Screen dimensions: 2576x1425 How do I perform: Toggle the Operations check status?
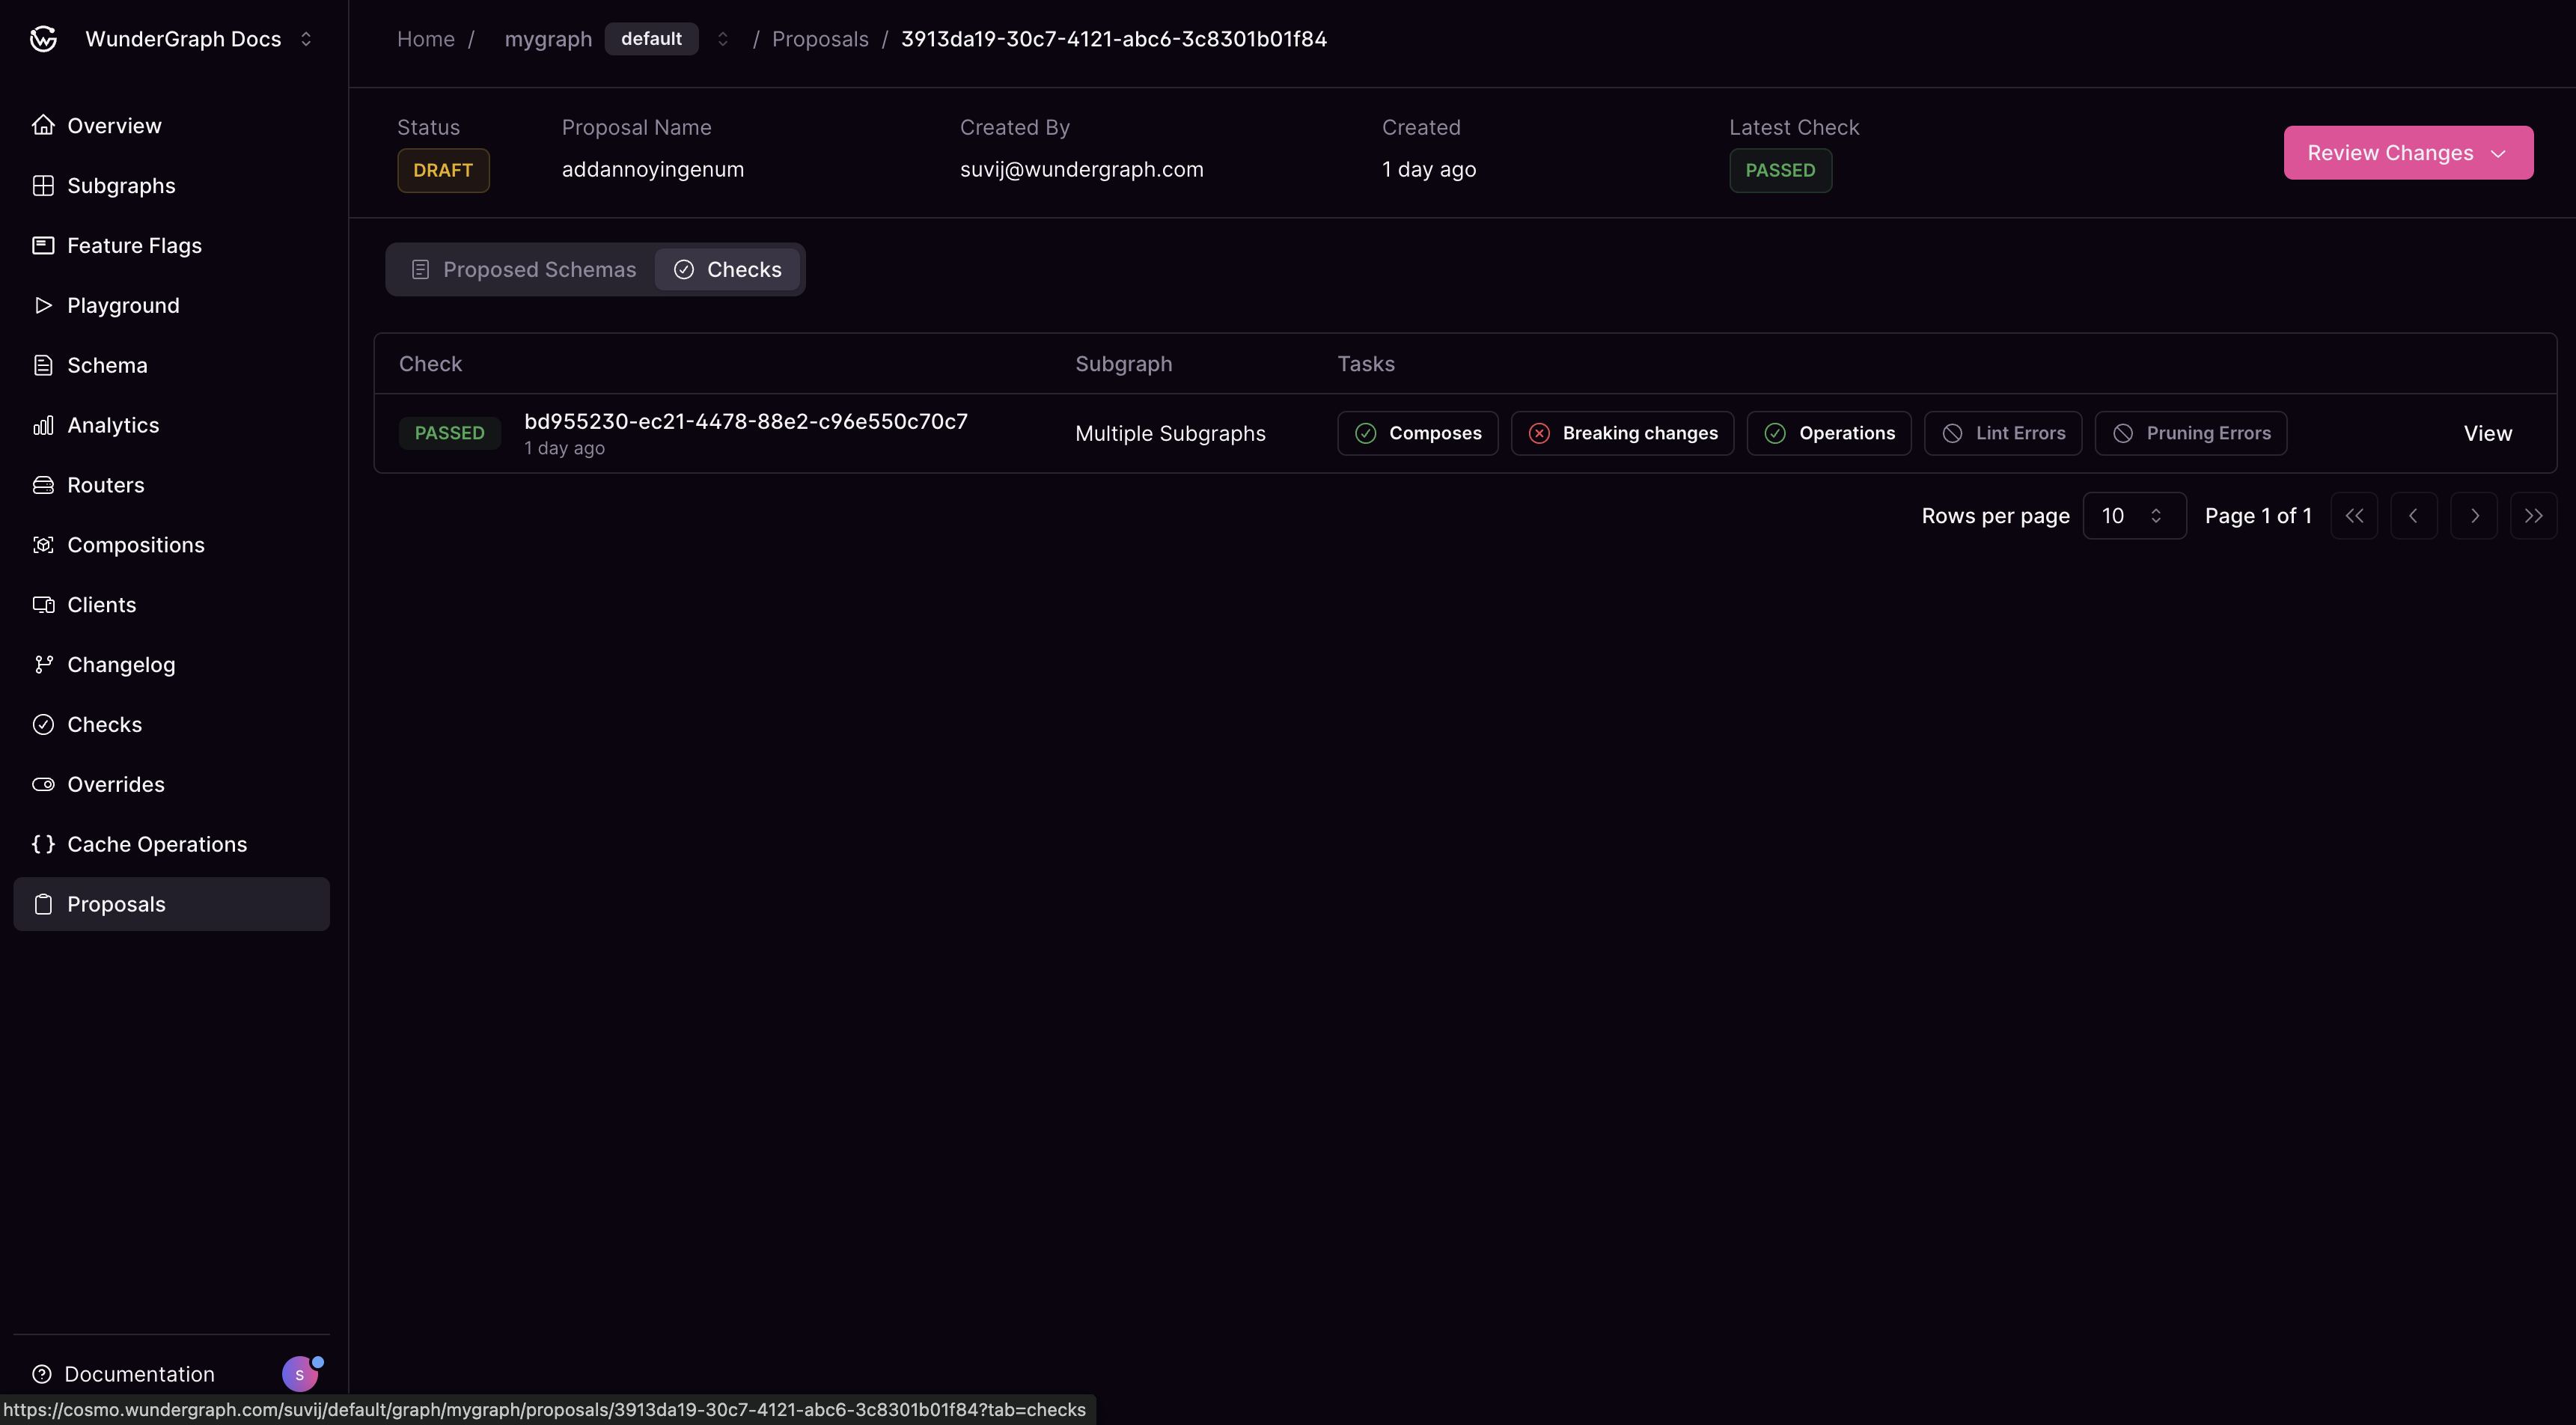coord(1829,432)
